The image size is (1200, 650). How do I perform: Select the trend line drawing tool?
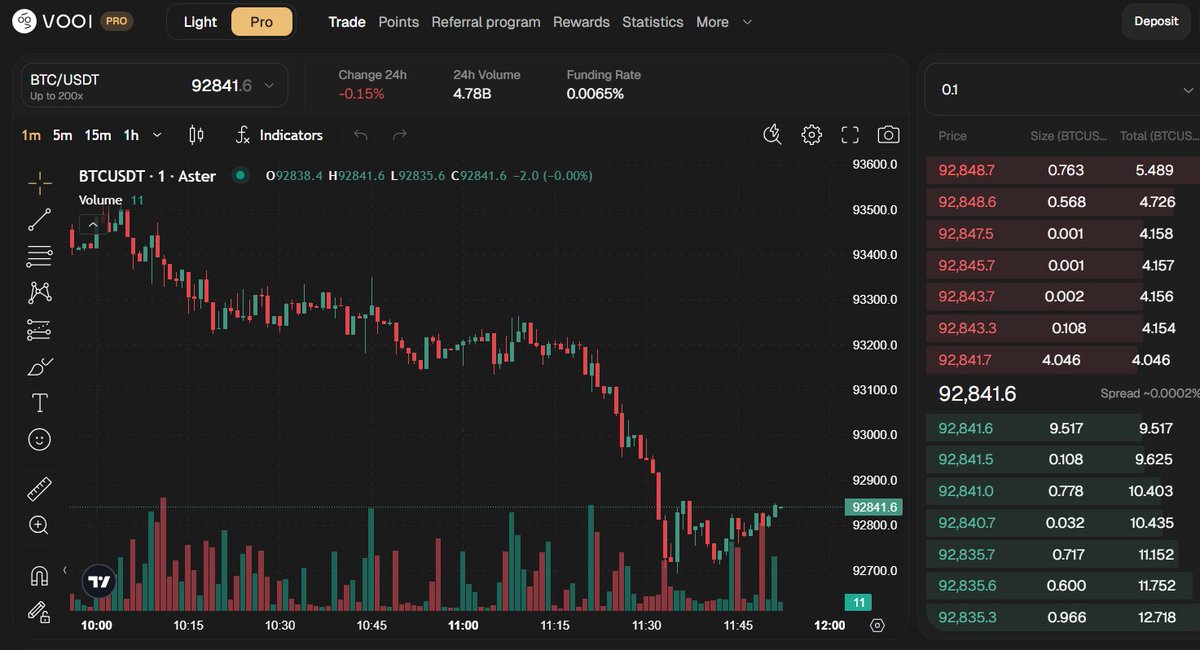tap(39, 218)
